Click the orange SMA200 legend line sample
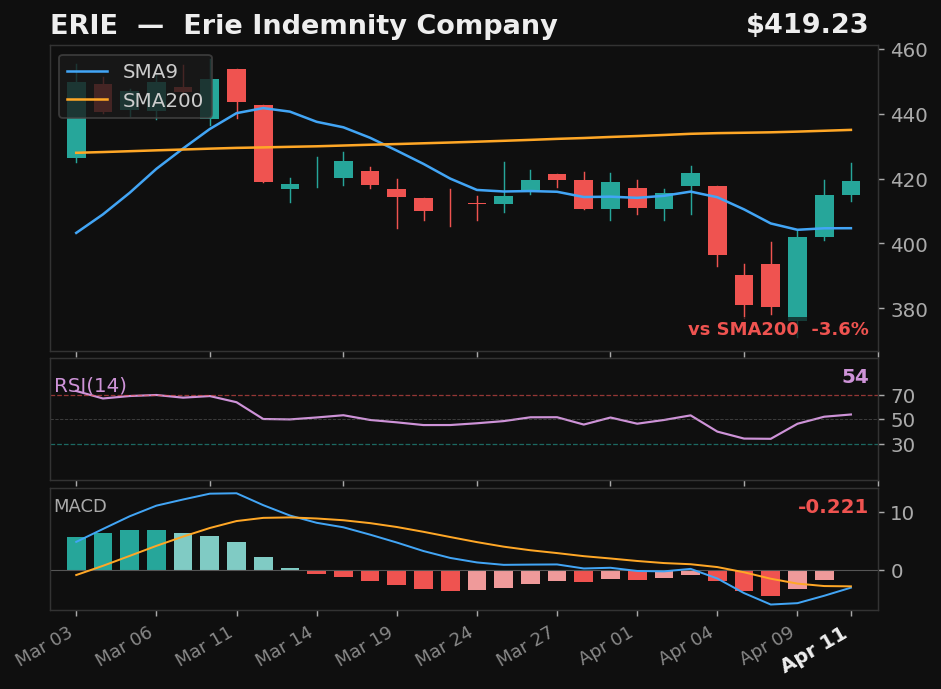 pyautogui.click(x=88, y=100)
